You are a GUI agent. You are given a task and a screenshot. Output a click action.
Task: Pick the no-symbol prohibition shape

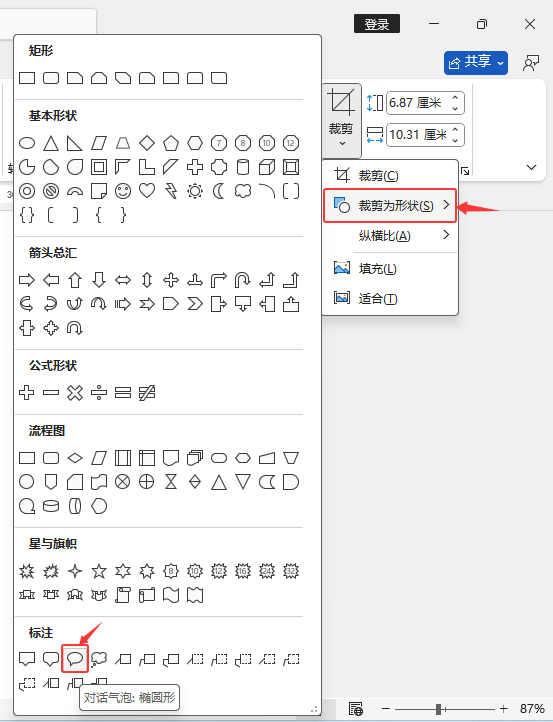(51, 191)
